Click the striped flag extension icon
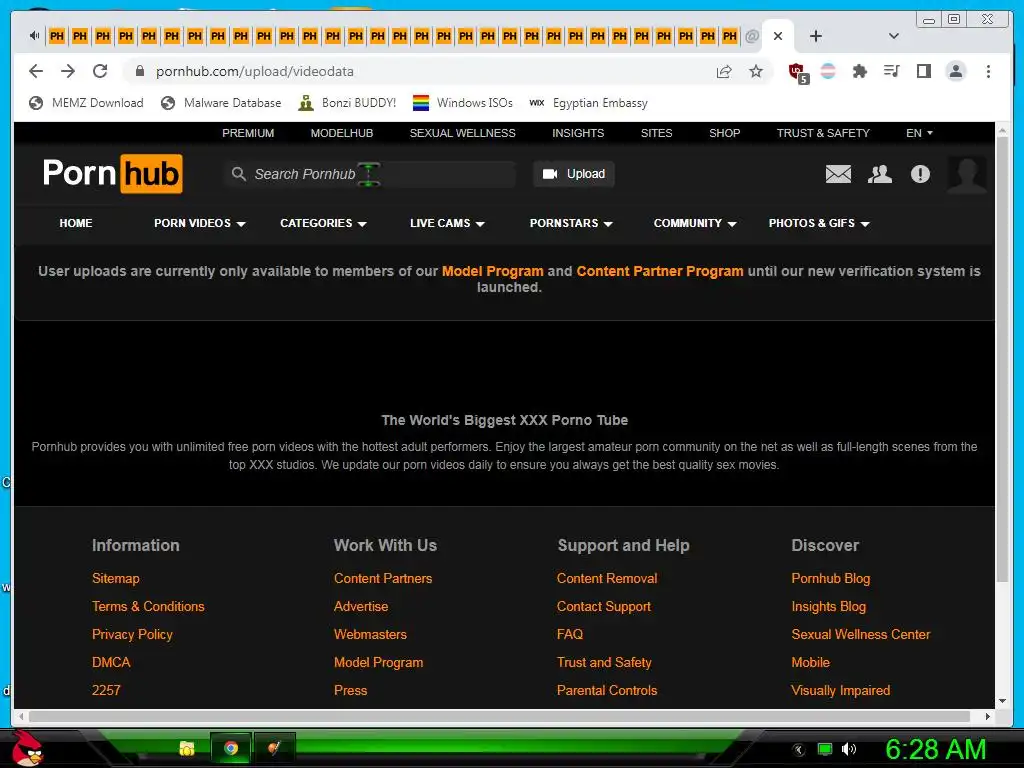The width and height of the screenshot is (1024, 768). tap(828, 71)
